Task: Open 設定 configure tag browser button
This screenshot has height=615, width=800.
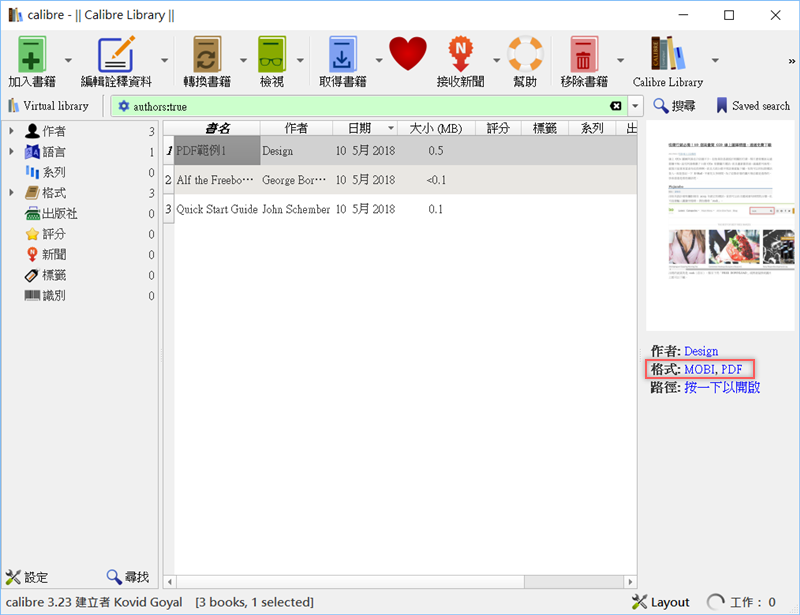Action: (27, 577)
